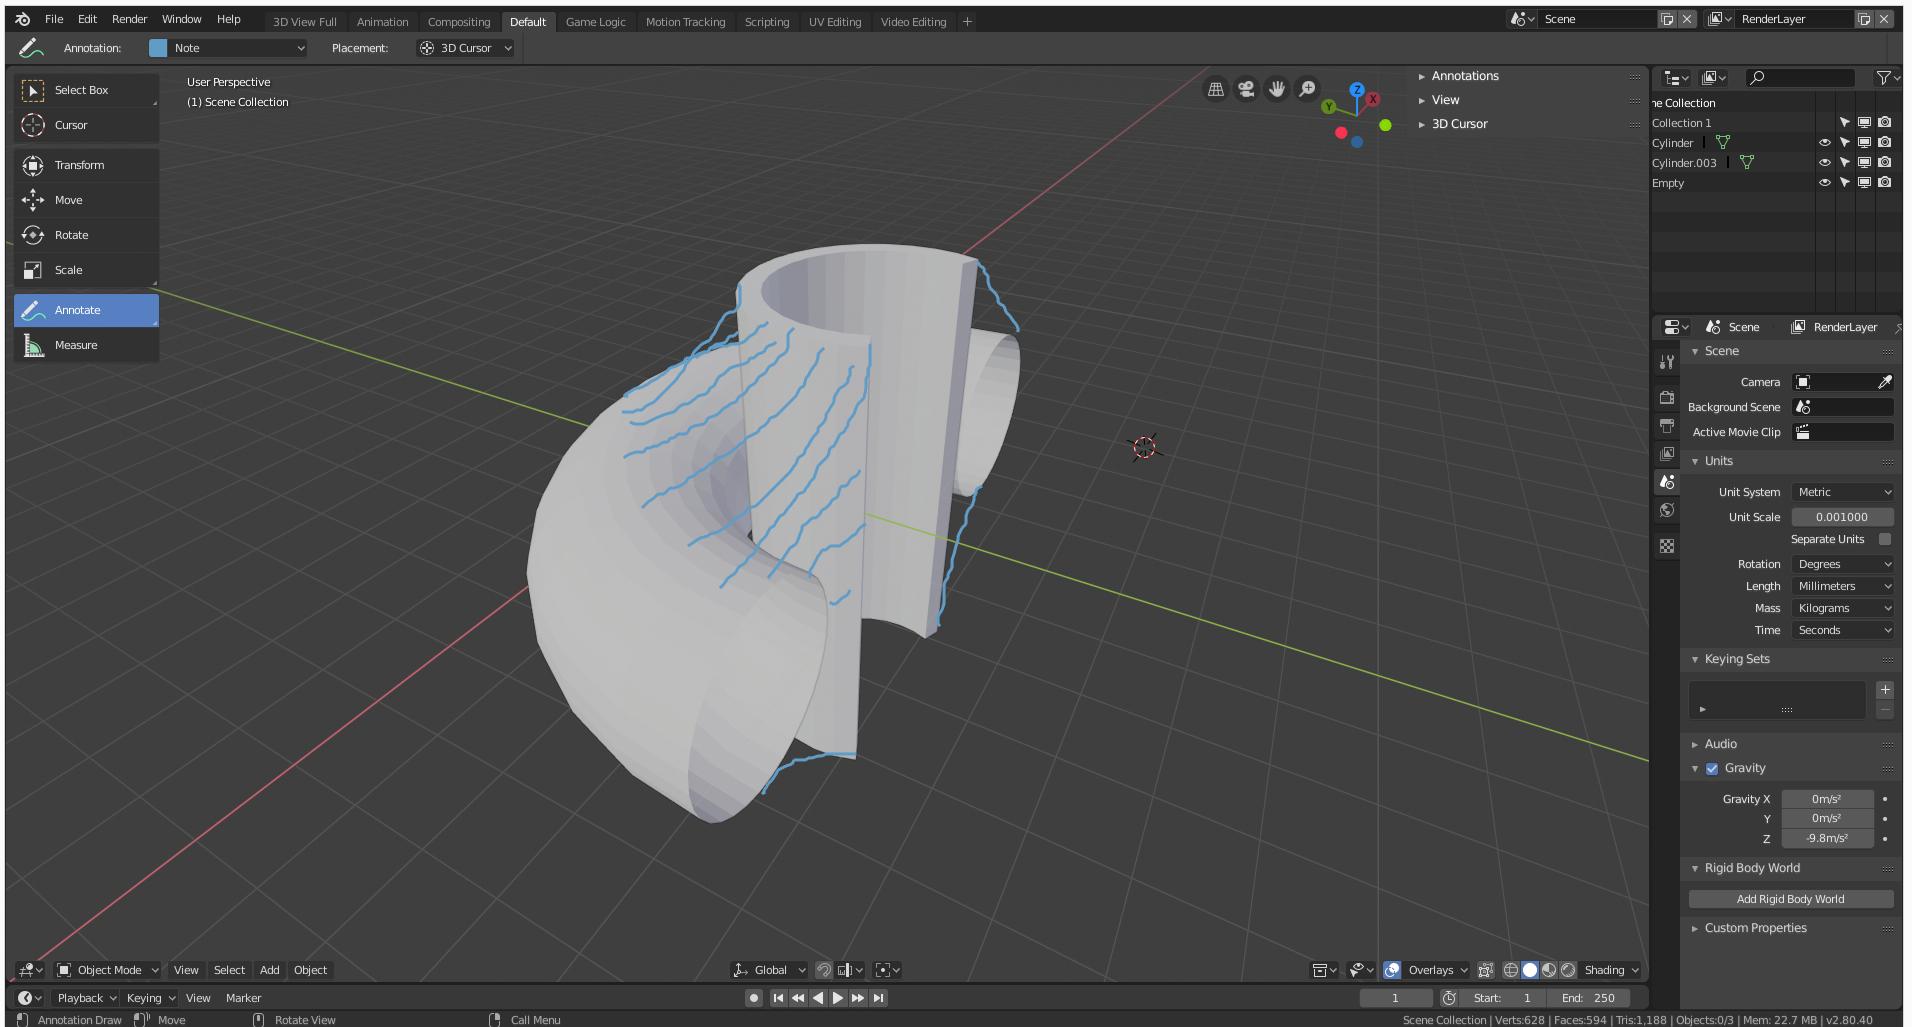Screen dimensions: 1912x1027
Task: Open the Placement 3D Cursor dropdown
Action: [465, 48]
